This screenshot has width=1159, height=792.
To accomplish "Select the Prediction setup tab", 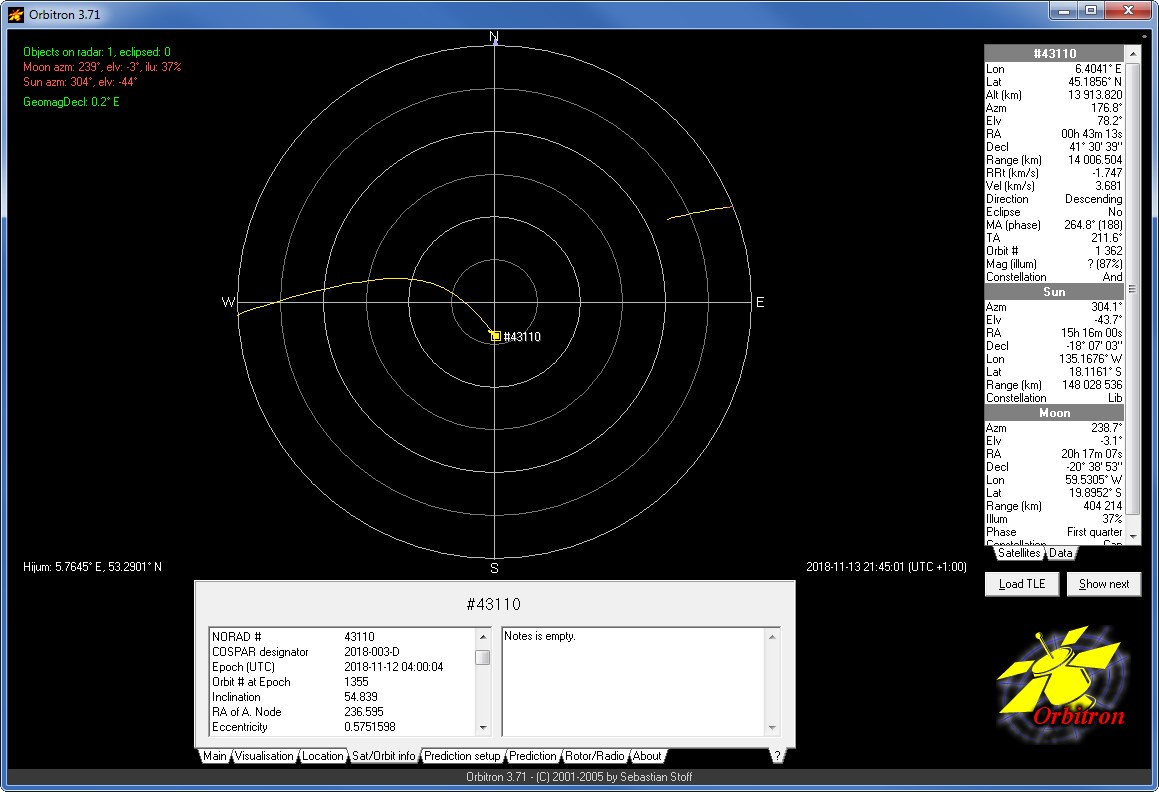I will pos(462,756).
